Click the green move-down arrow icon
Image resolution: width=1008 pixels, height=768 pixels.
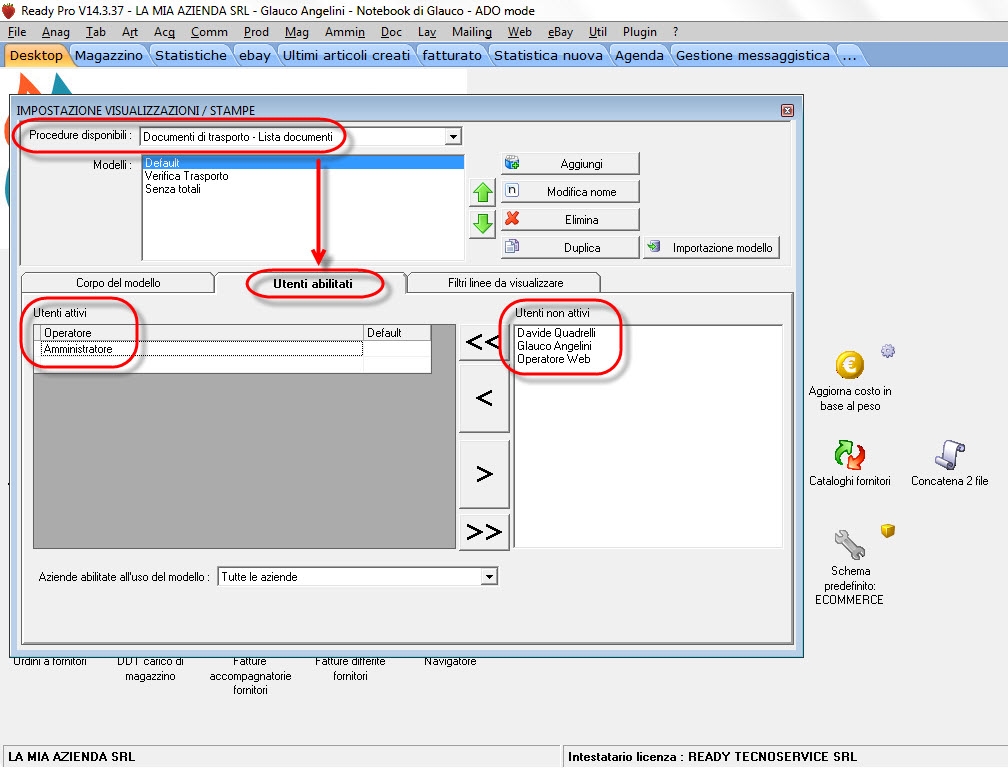tap(482, 224)
